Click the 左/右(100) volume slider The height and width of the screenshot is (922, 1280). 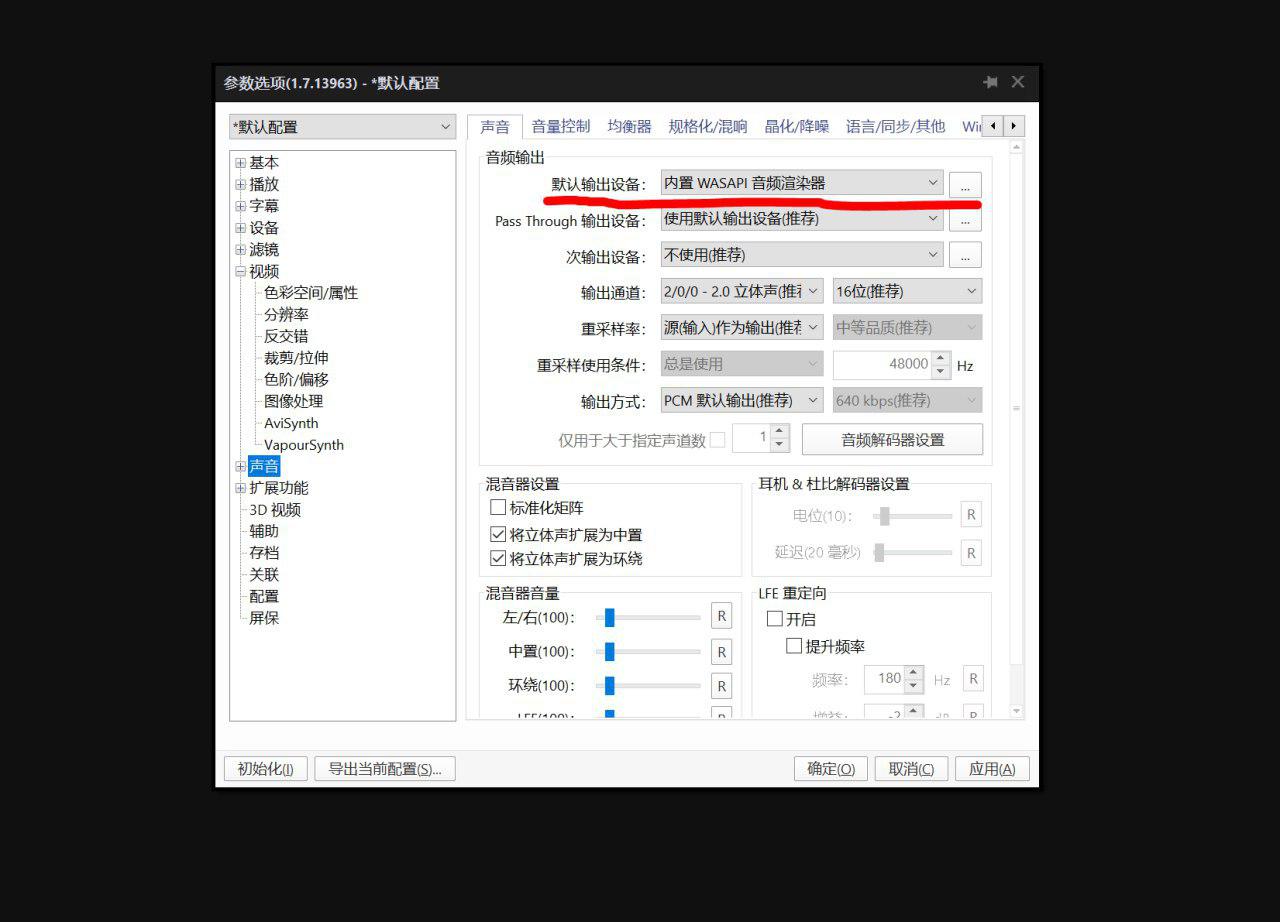click(648, 617)
